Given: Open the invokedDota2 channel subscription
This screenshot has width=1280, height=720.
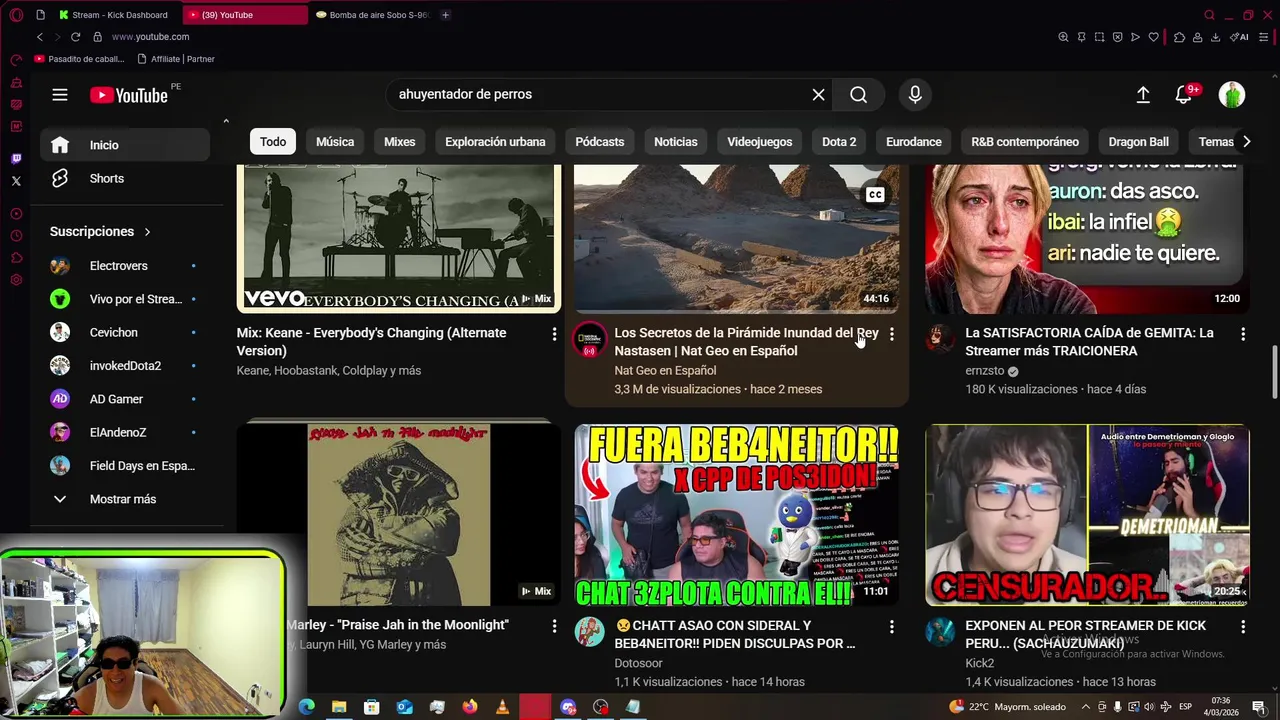Looking at the screenshot, I should 125,366.
